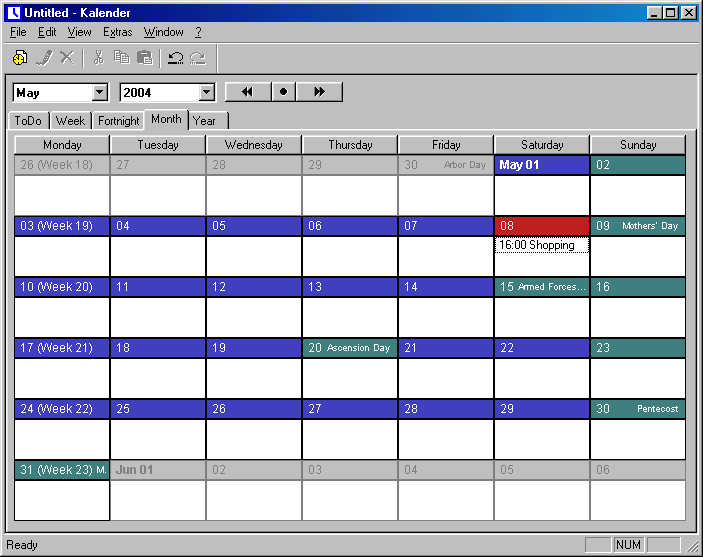The image size is (703, 557).
Task: Switch to the ToDo tab
Action: (28, 121)
